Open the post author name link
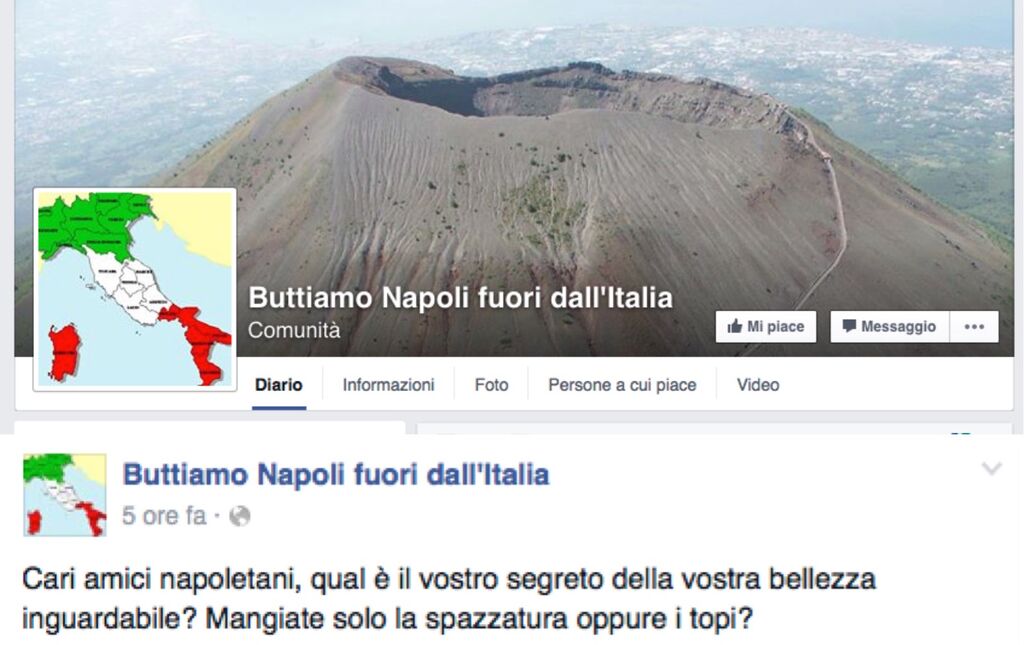 pos(336,475)
